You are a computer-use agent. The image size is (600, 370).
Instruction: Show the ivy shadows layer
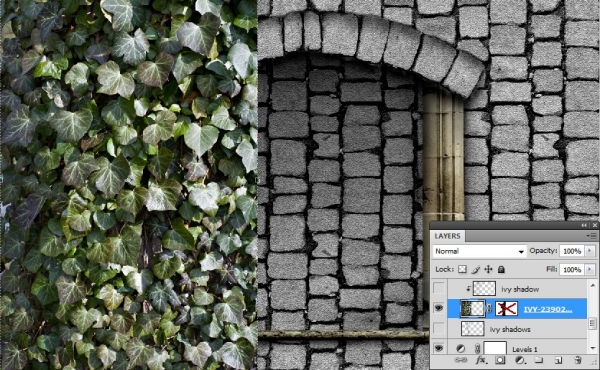(x=439, y=329)
